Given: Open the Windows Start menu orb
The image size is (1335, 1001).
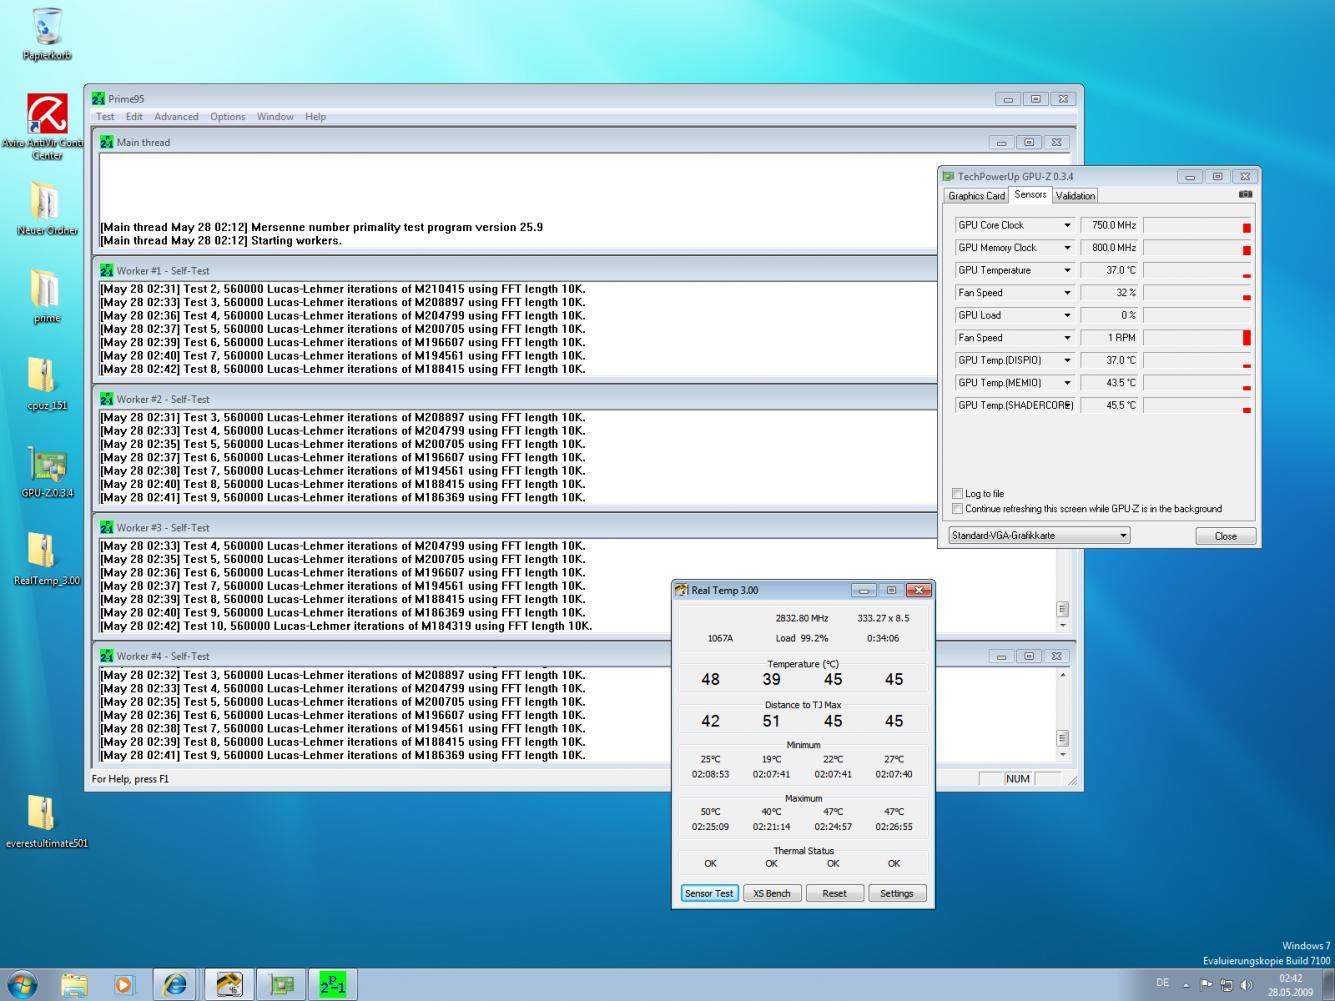Looking at the screenshot, I should pyautogui.click(x=22, y=985).
